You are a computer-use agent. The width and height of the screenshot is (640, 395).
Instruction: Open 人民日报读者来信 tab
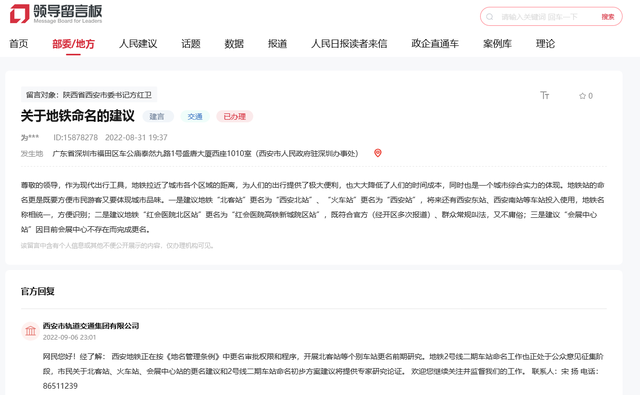[x=349, y=44]
